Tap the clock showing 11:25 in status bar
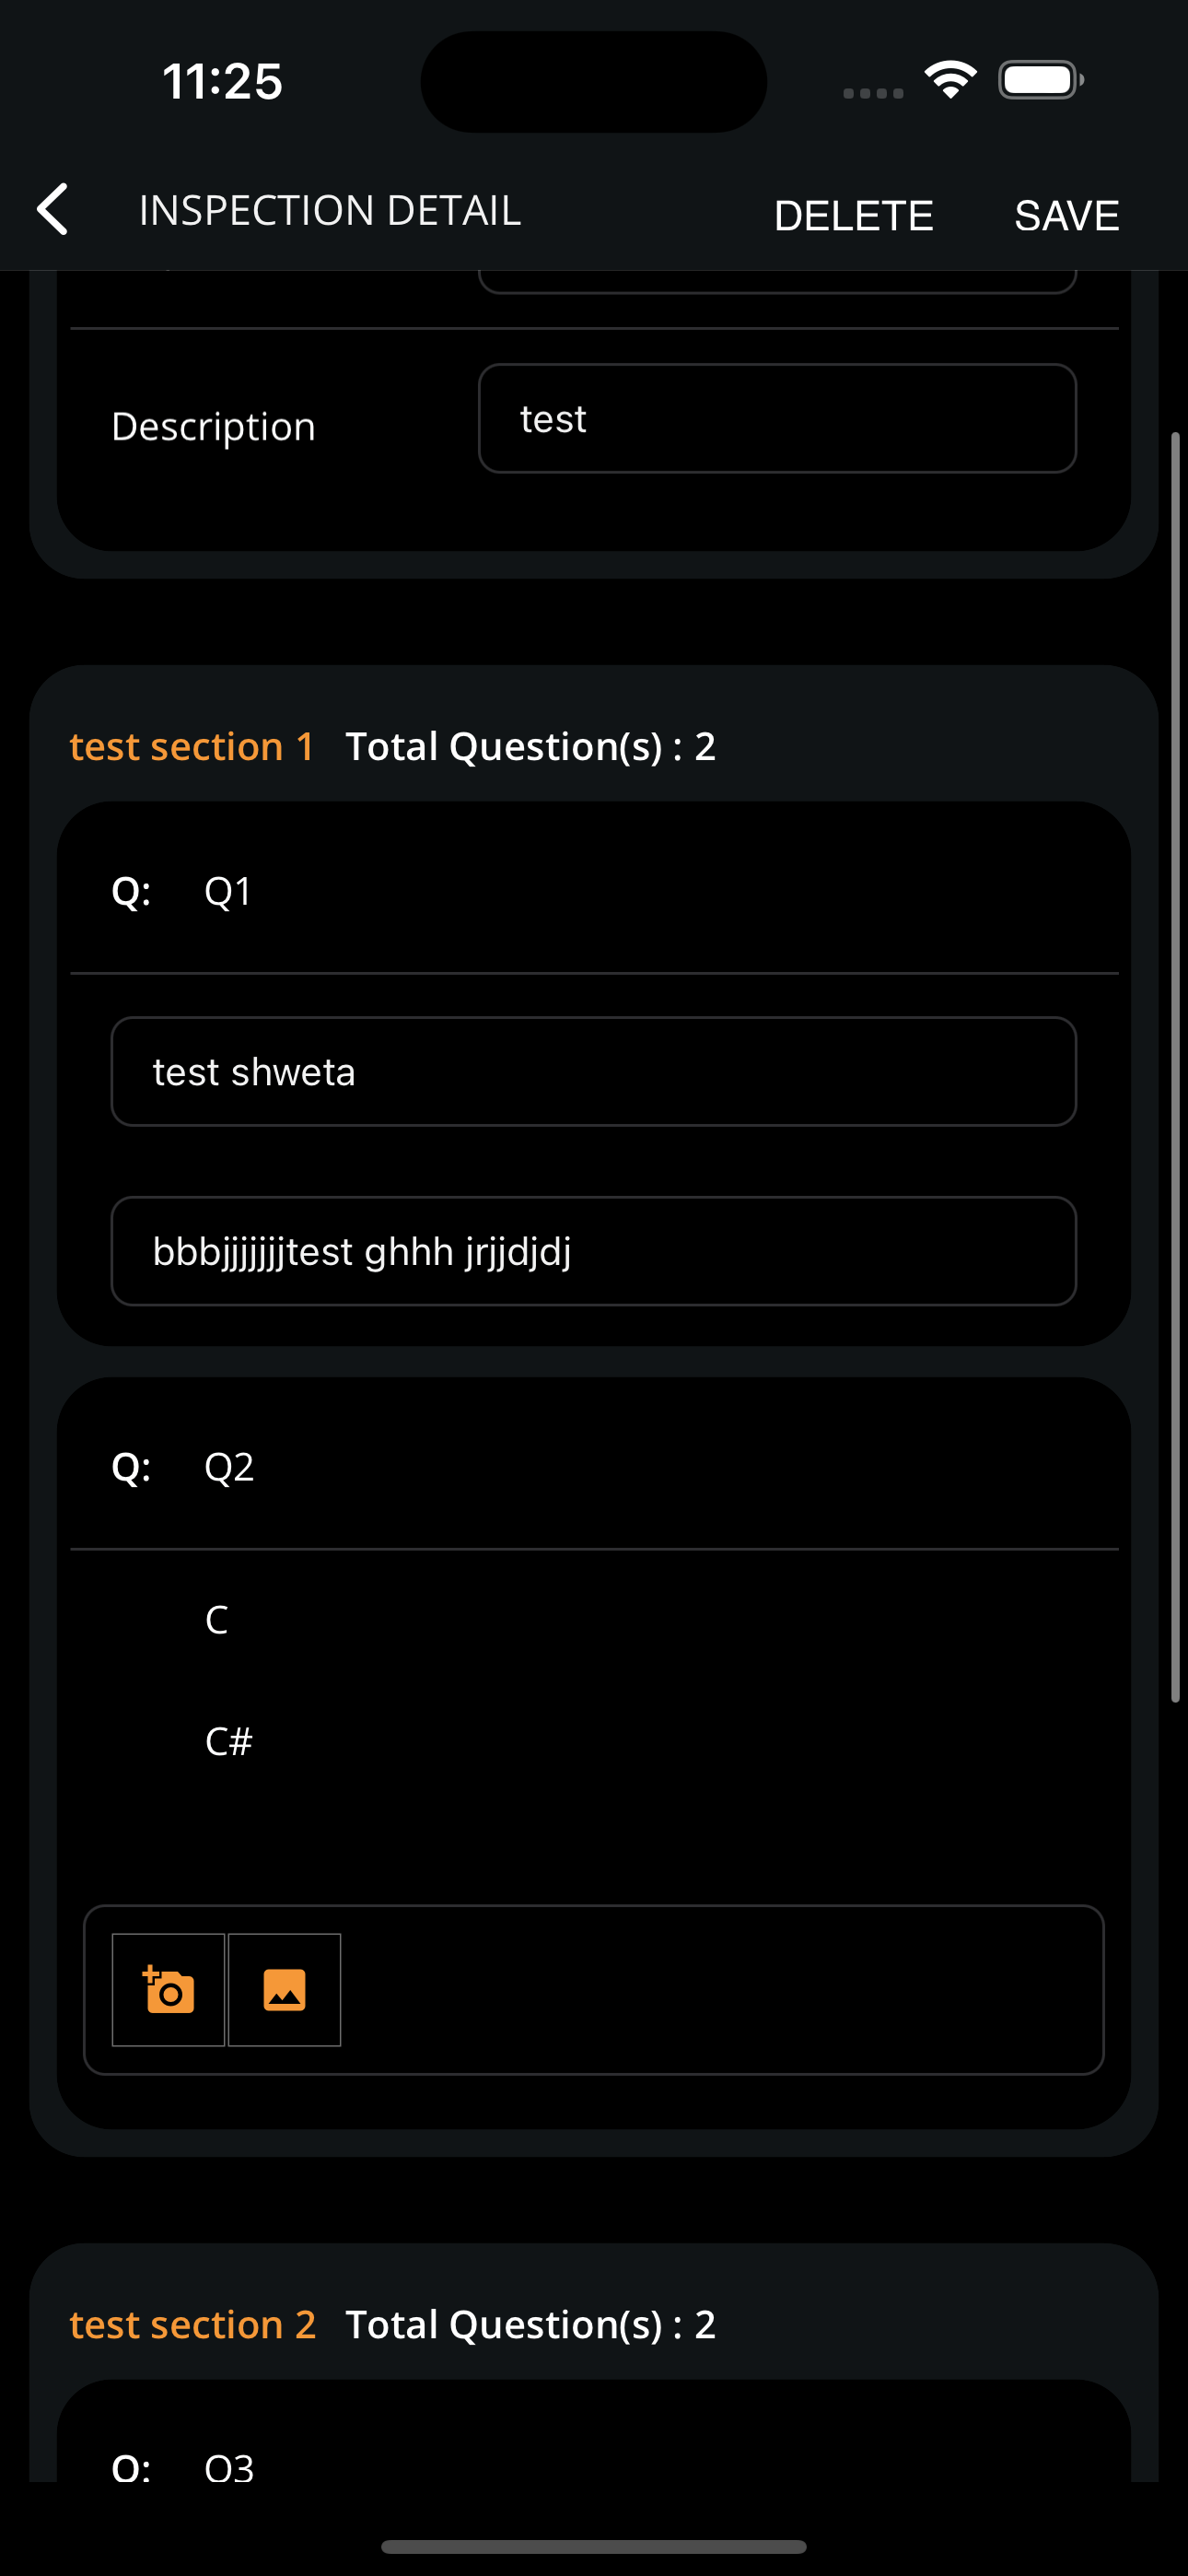This screenshot has width=1188, height=2576. coord(222,81)
